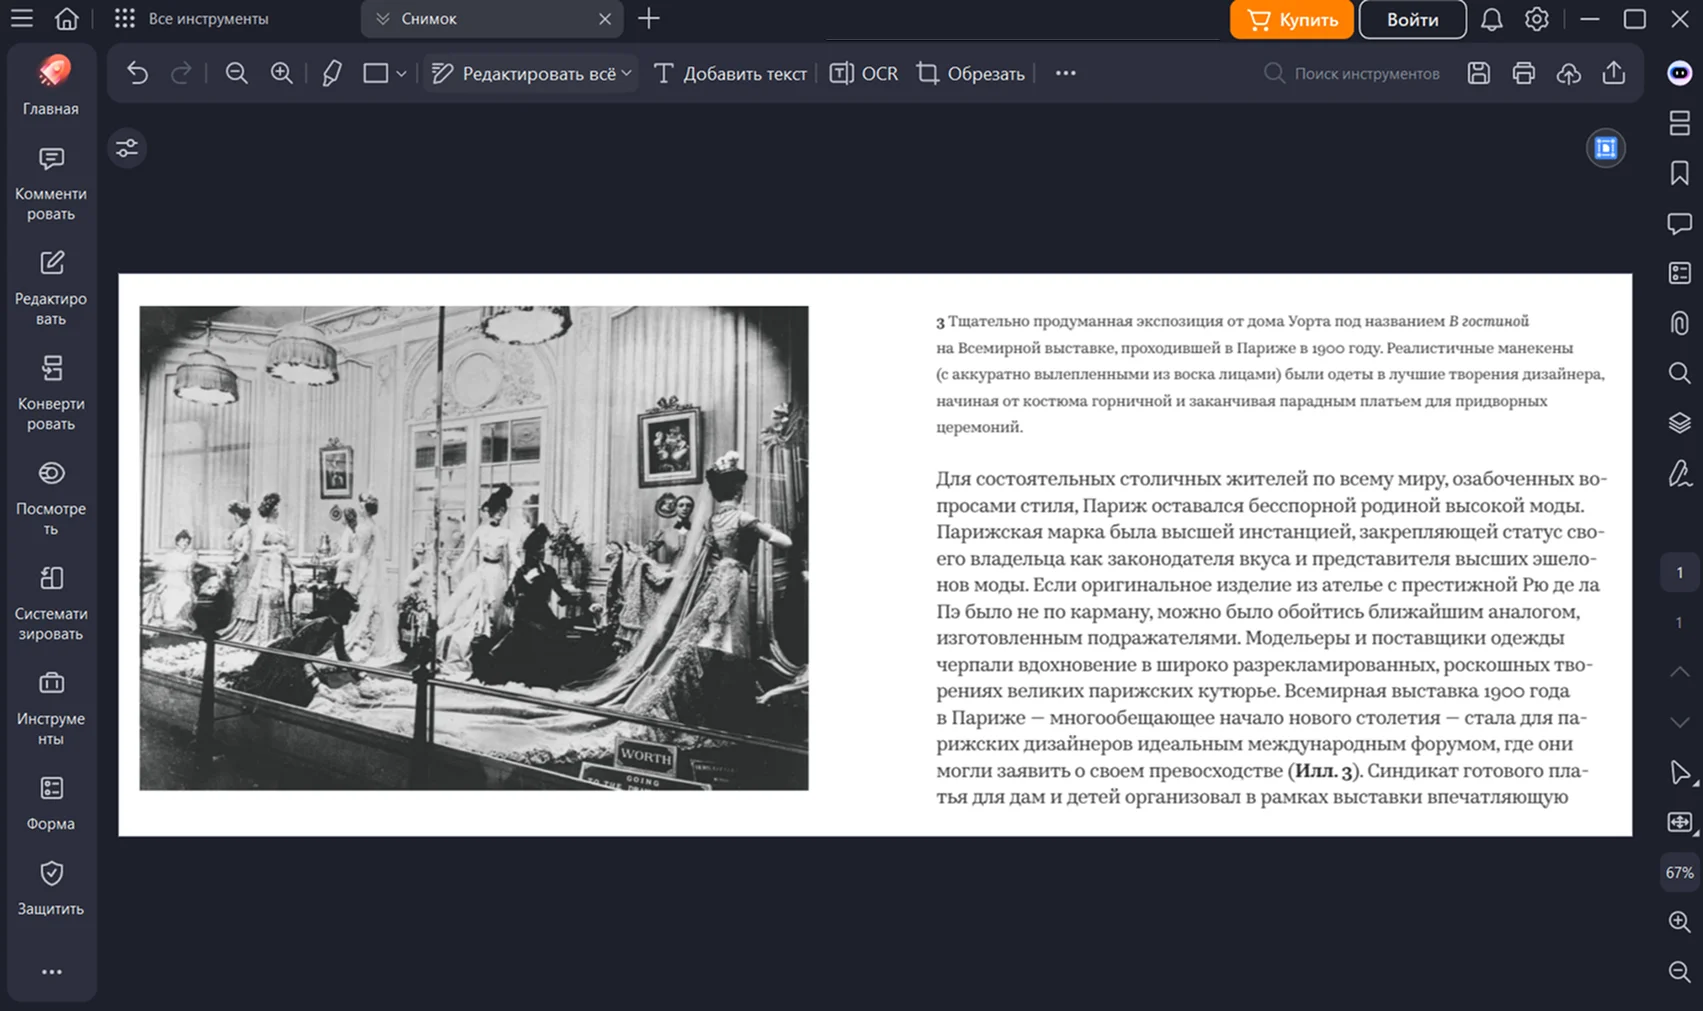The height and width of the screenshot is (1011, 1703).
Task: Upload the file to cloud
Action: (x=1568, y=73)
